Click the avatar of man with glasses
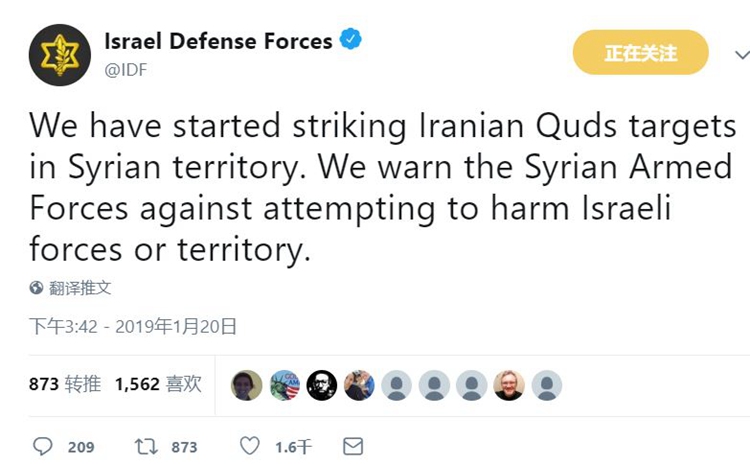The width and height of the screenshot is (750, 464). pos(509,385)
